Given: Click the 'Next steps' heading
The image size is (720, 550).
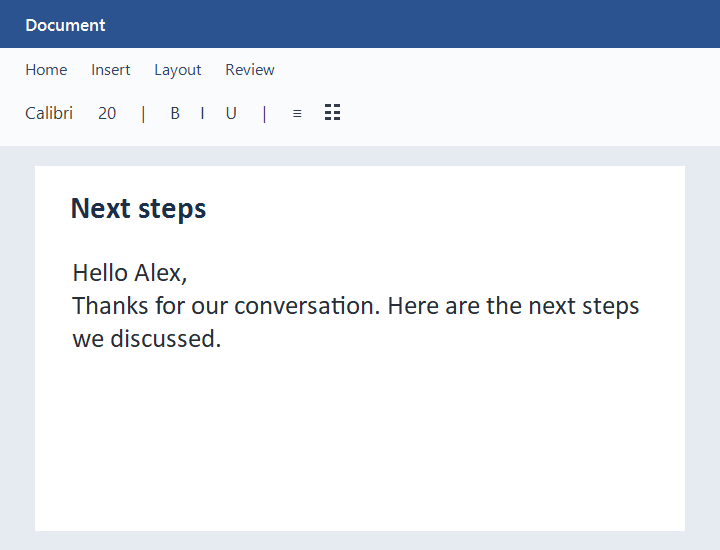Looking at the screenshot, I should click(x=138, y=209).
